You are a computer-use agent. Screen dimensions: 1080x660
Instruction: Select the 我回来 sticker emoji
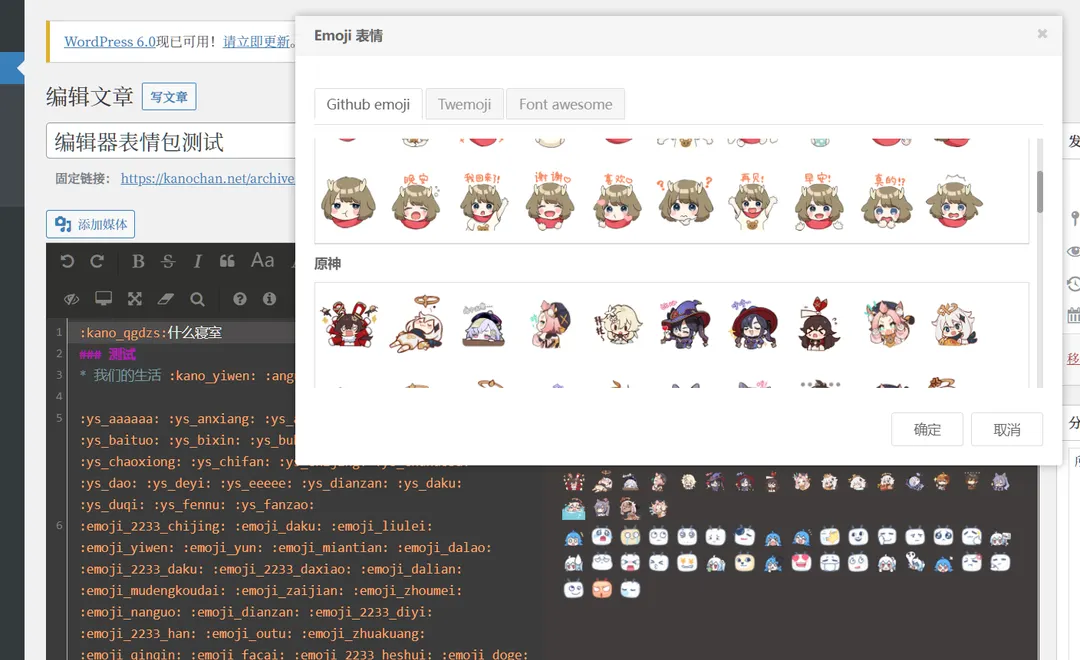tap(483, 201)
